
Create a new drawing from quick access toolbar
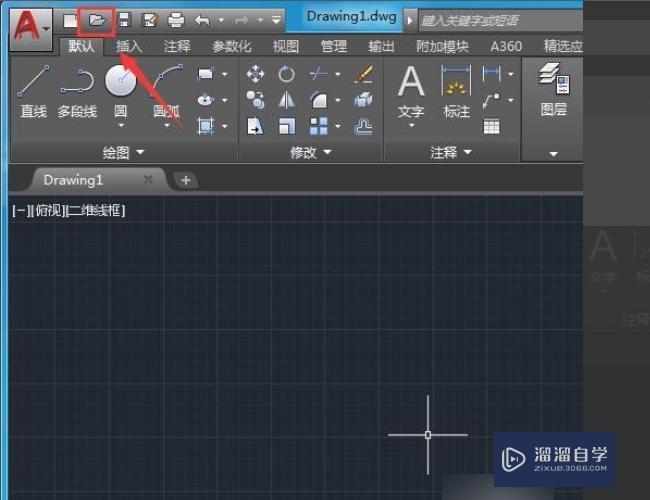(x=70, y=20)
